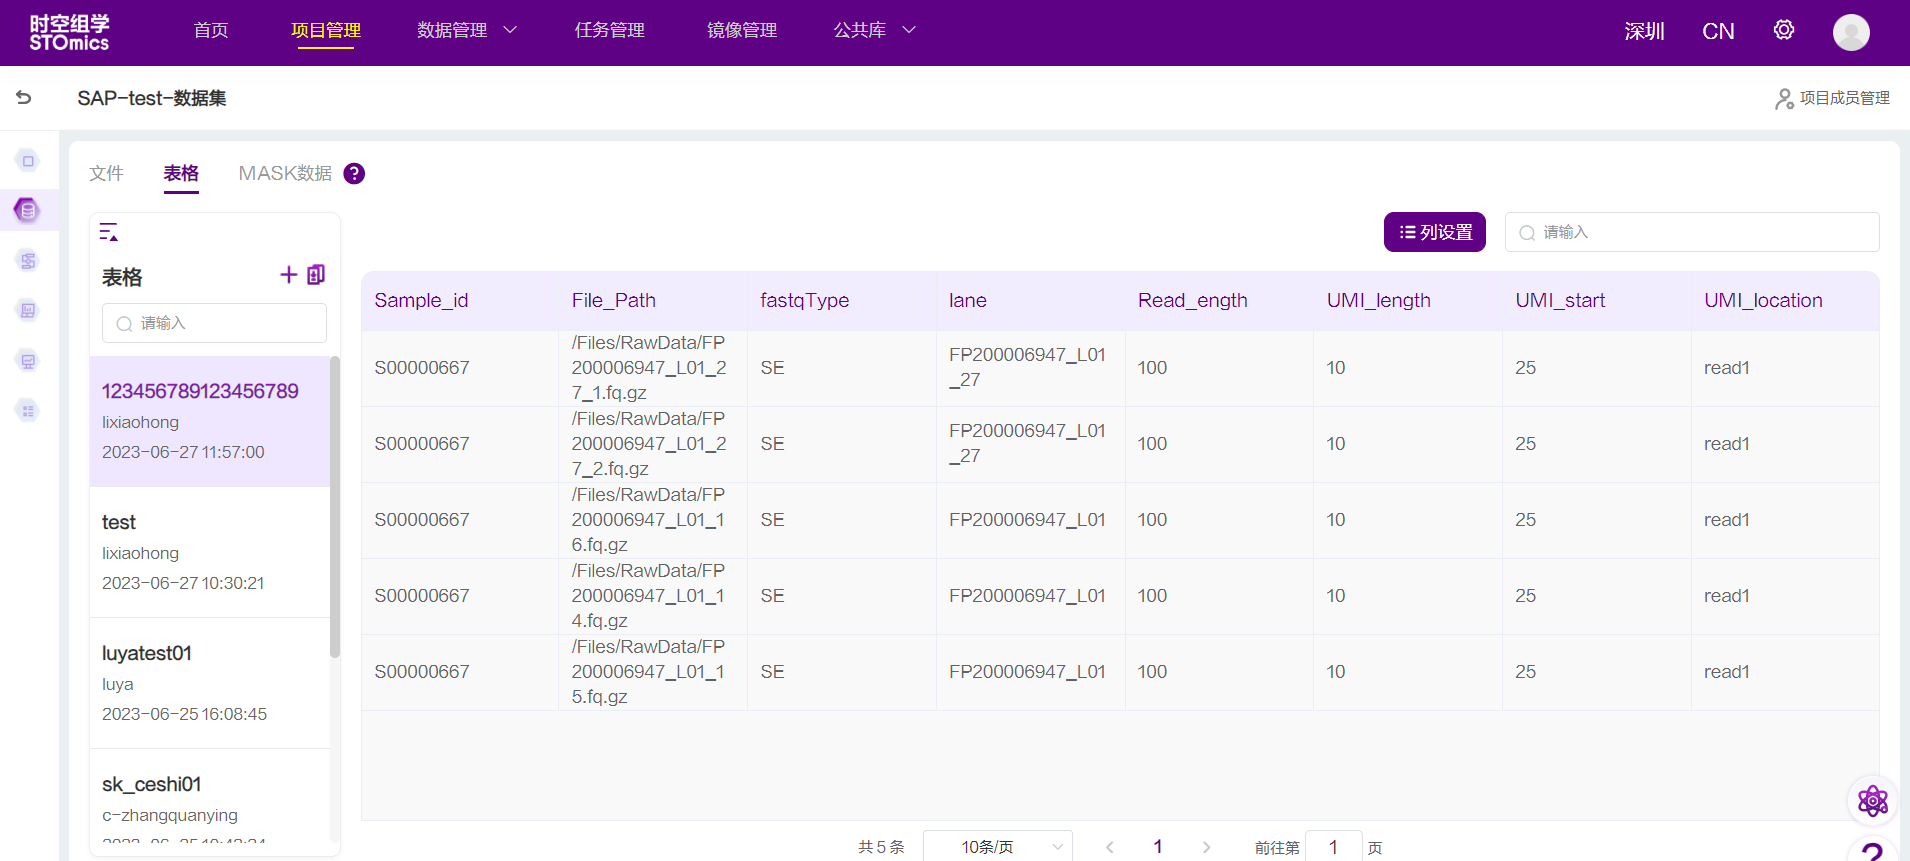Click the sort icon above 表格 list
Screen dimensions: 1910x861
click(109, 232)
